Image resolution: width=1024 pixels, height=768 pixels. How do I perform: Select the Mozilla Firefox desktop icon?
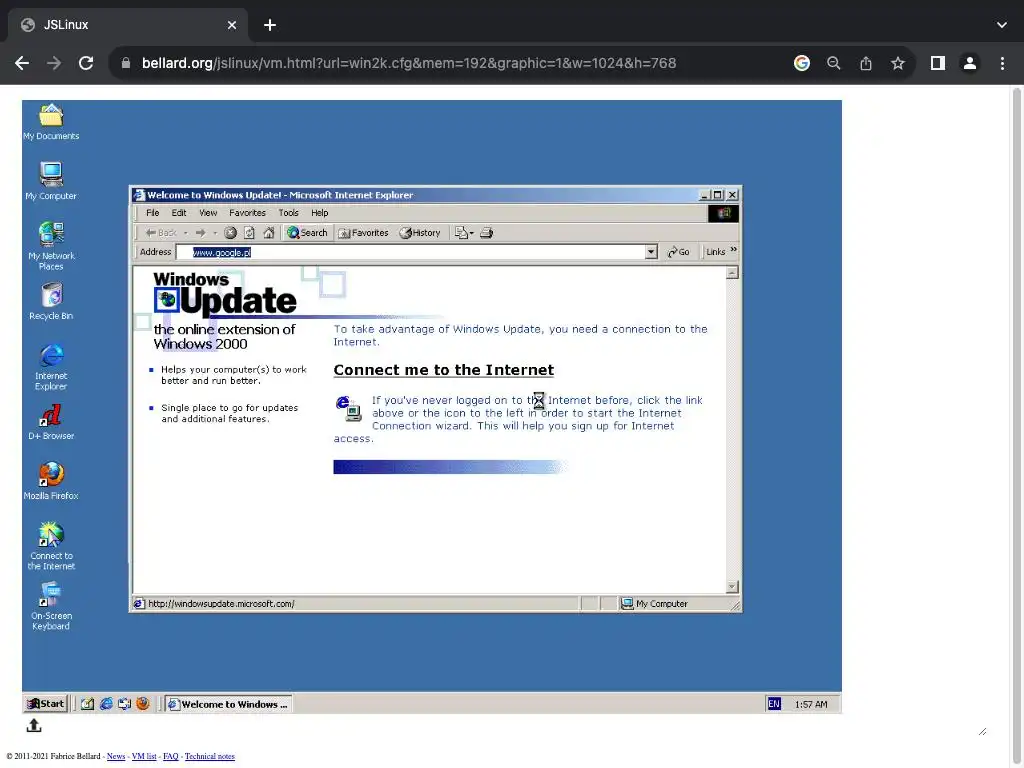[51, 481]
